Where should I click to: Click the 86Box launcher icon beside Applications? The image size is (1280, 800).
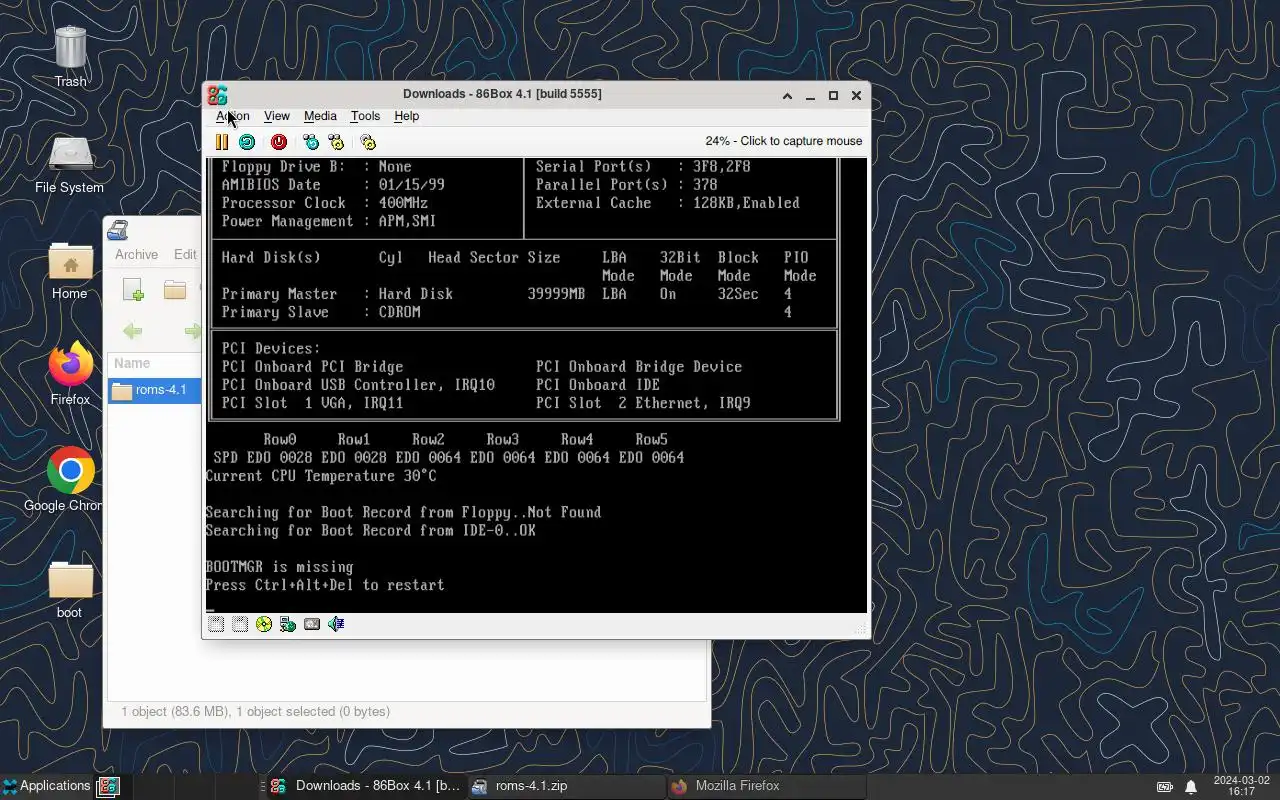coord(108,786)
